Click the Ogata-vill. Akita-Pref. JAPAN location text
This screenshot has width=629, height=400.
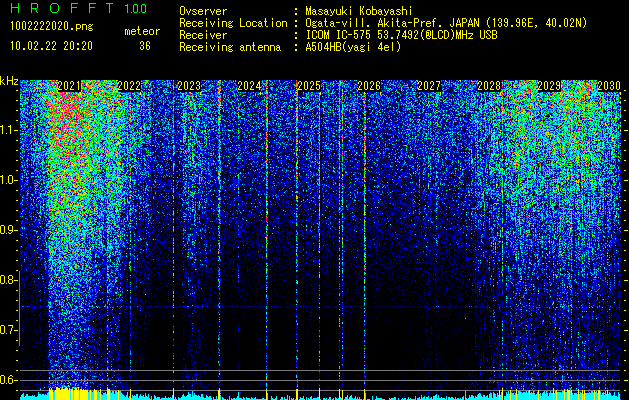click(446, 23)
